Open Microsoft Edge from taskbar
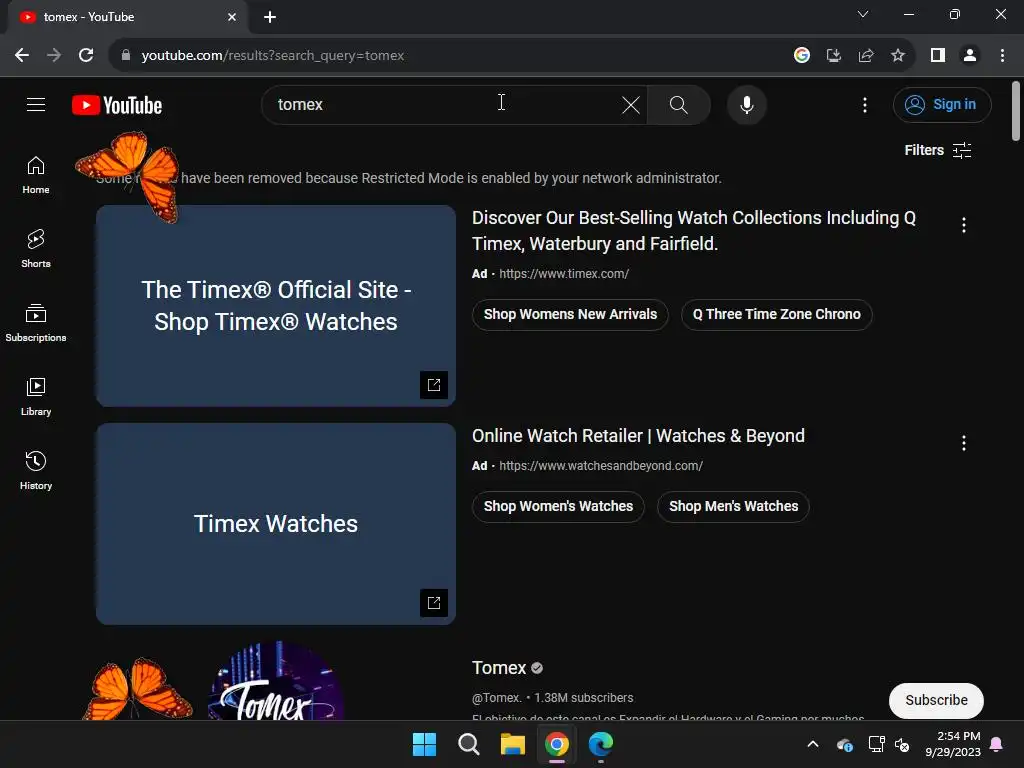 pos(601,744)
